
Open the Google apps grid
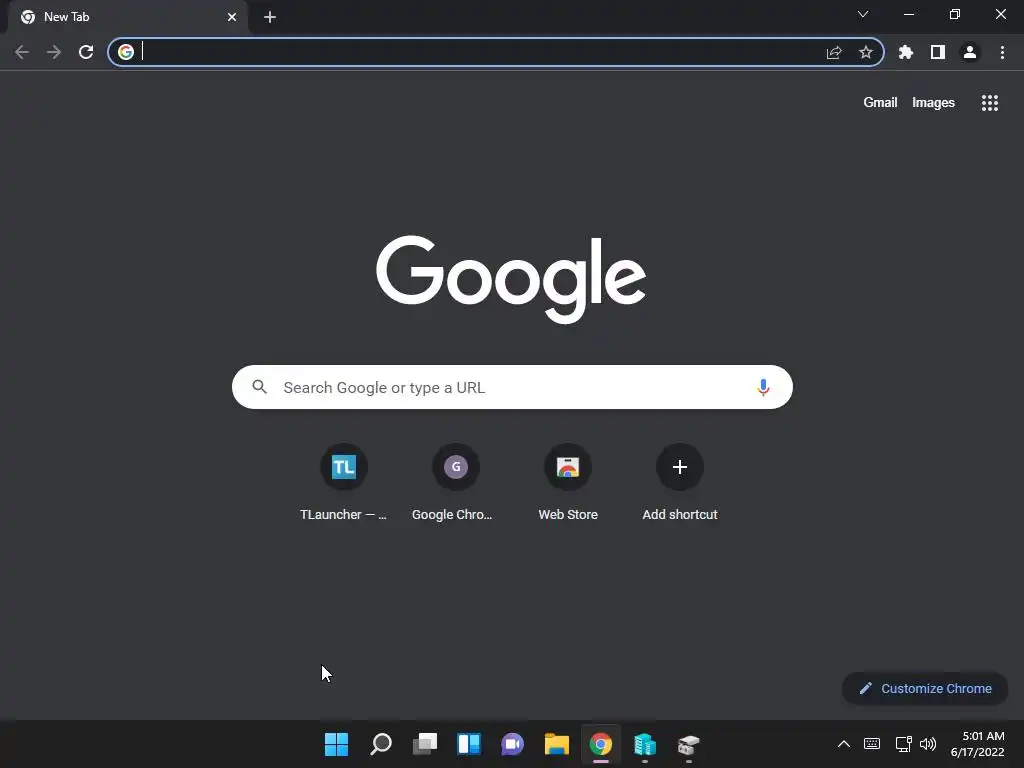990,103
